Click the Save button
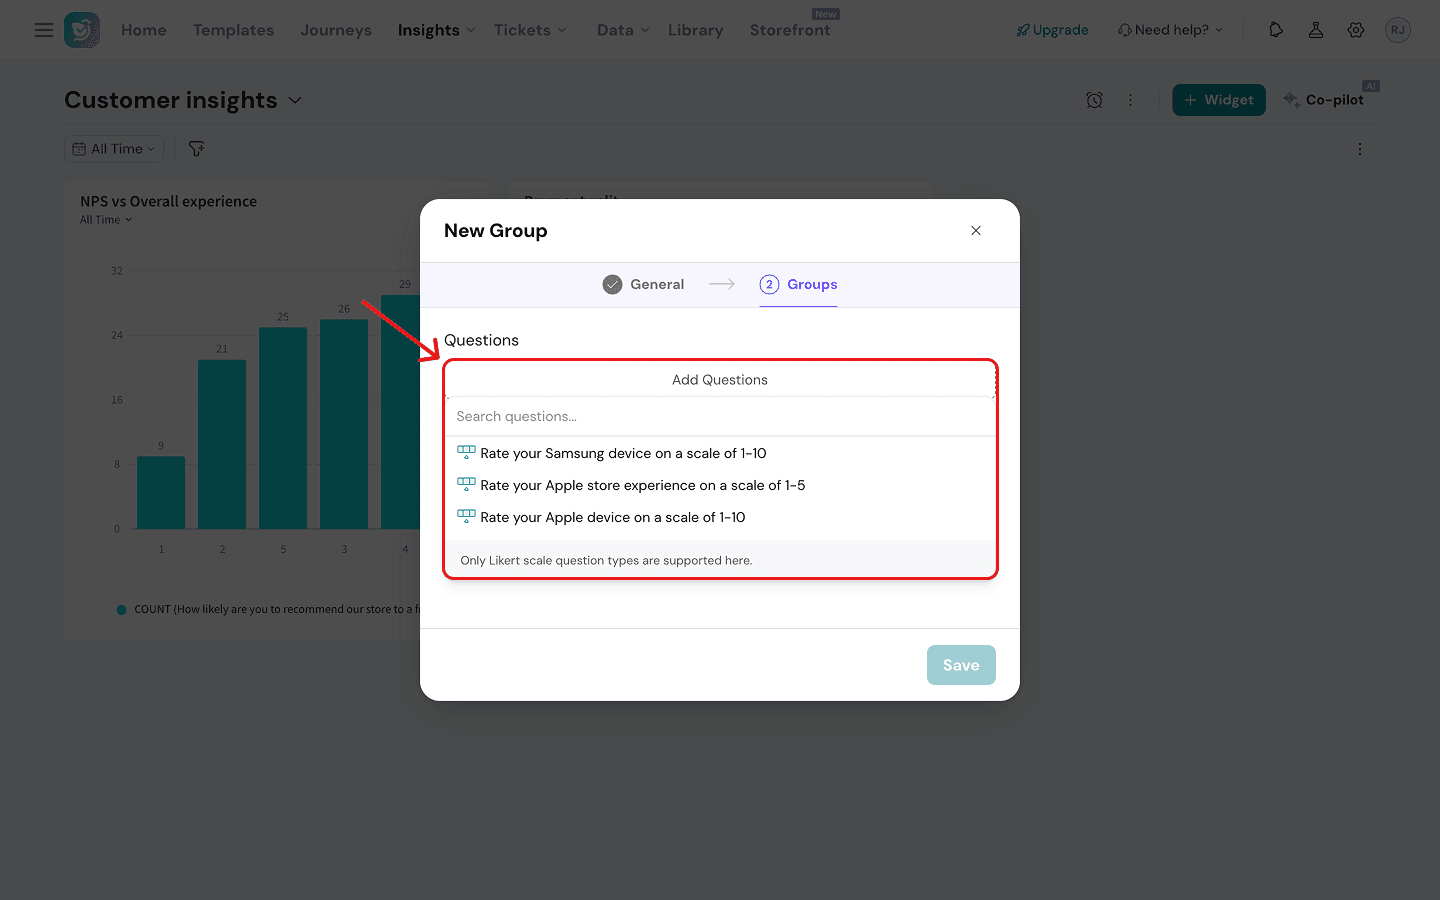The image size is (1440, 900). [961, 665]
